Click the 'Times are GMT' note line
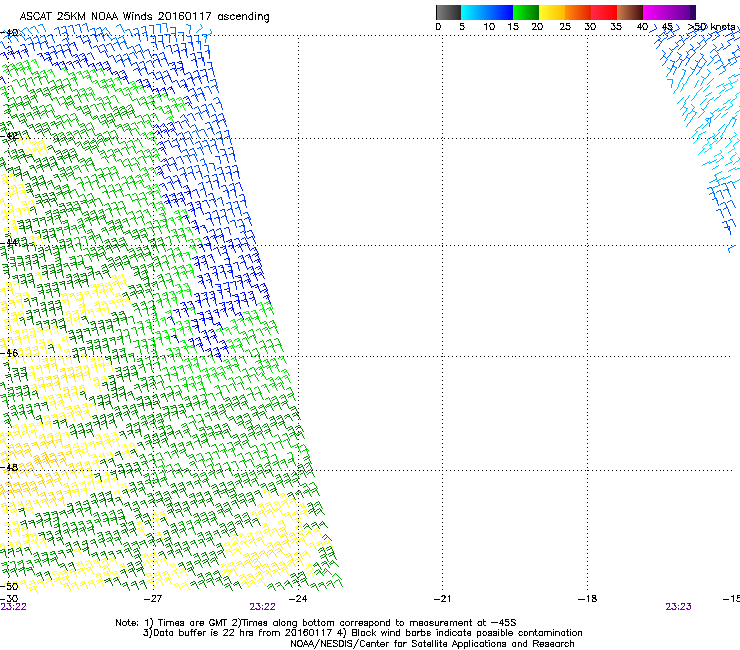Image resolution: width=740 pixels, height=650 pixels. coord(316,623)
